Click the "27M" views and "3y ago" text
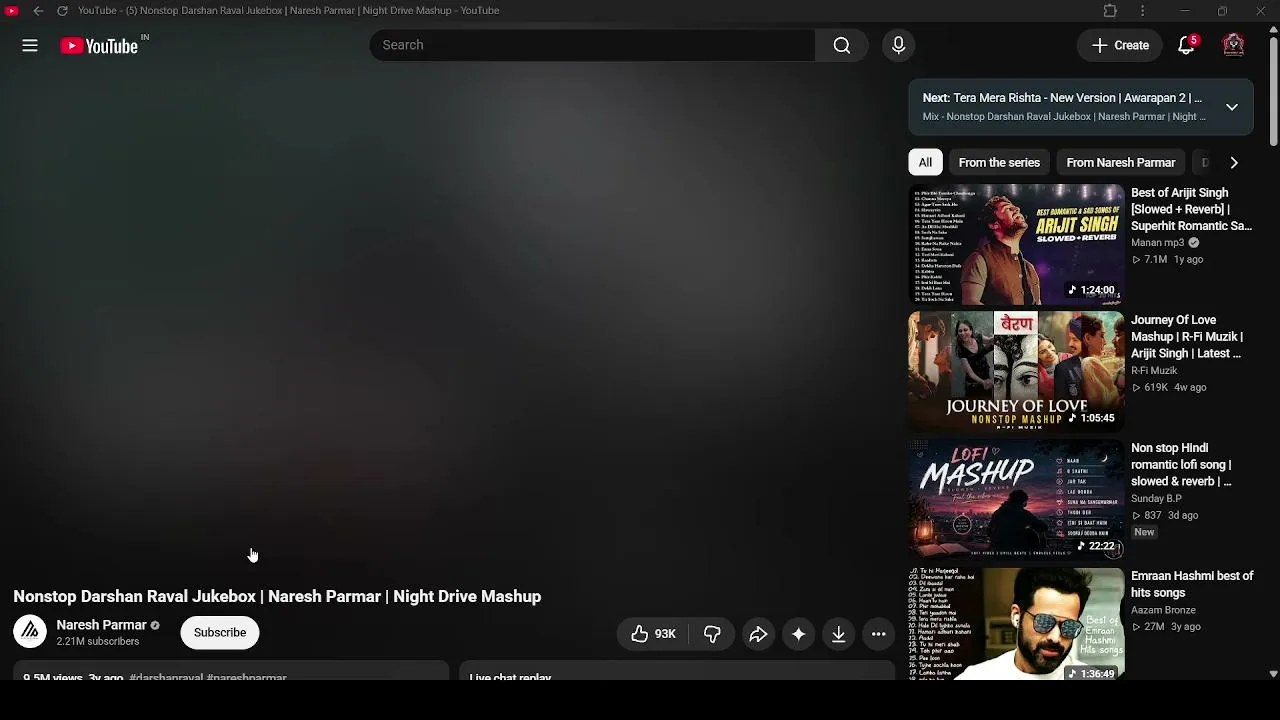Viewport: 1280px width, 720px height. (x=1166, y=627)
